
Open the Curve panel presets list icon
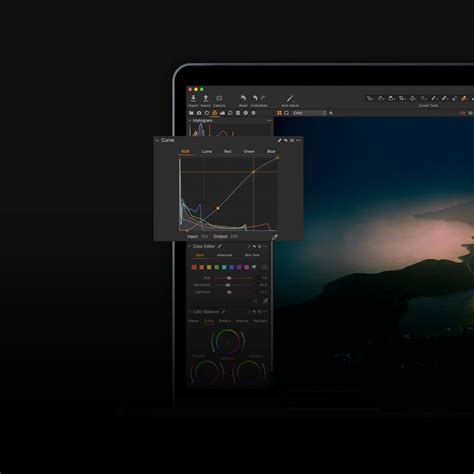(292, 140)
